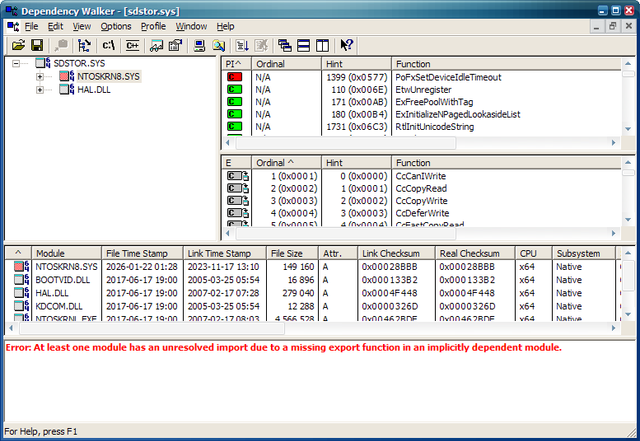
Task: Click module list scroll down arrow
Action: tap(628, 314)
